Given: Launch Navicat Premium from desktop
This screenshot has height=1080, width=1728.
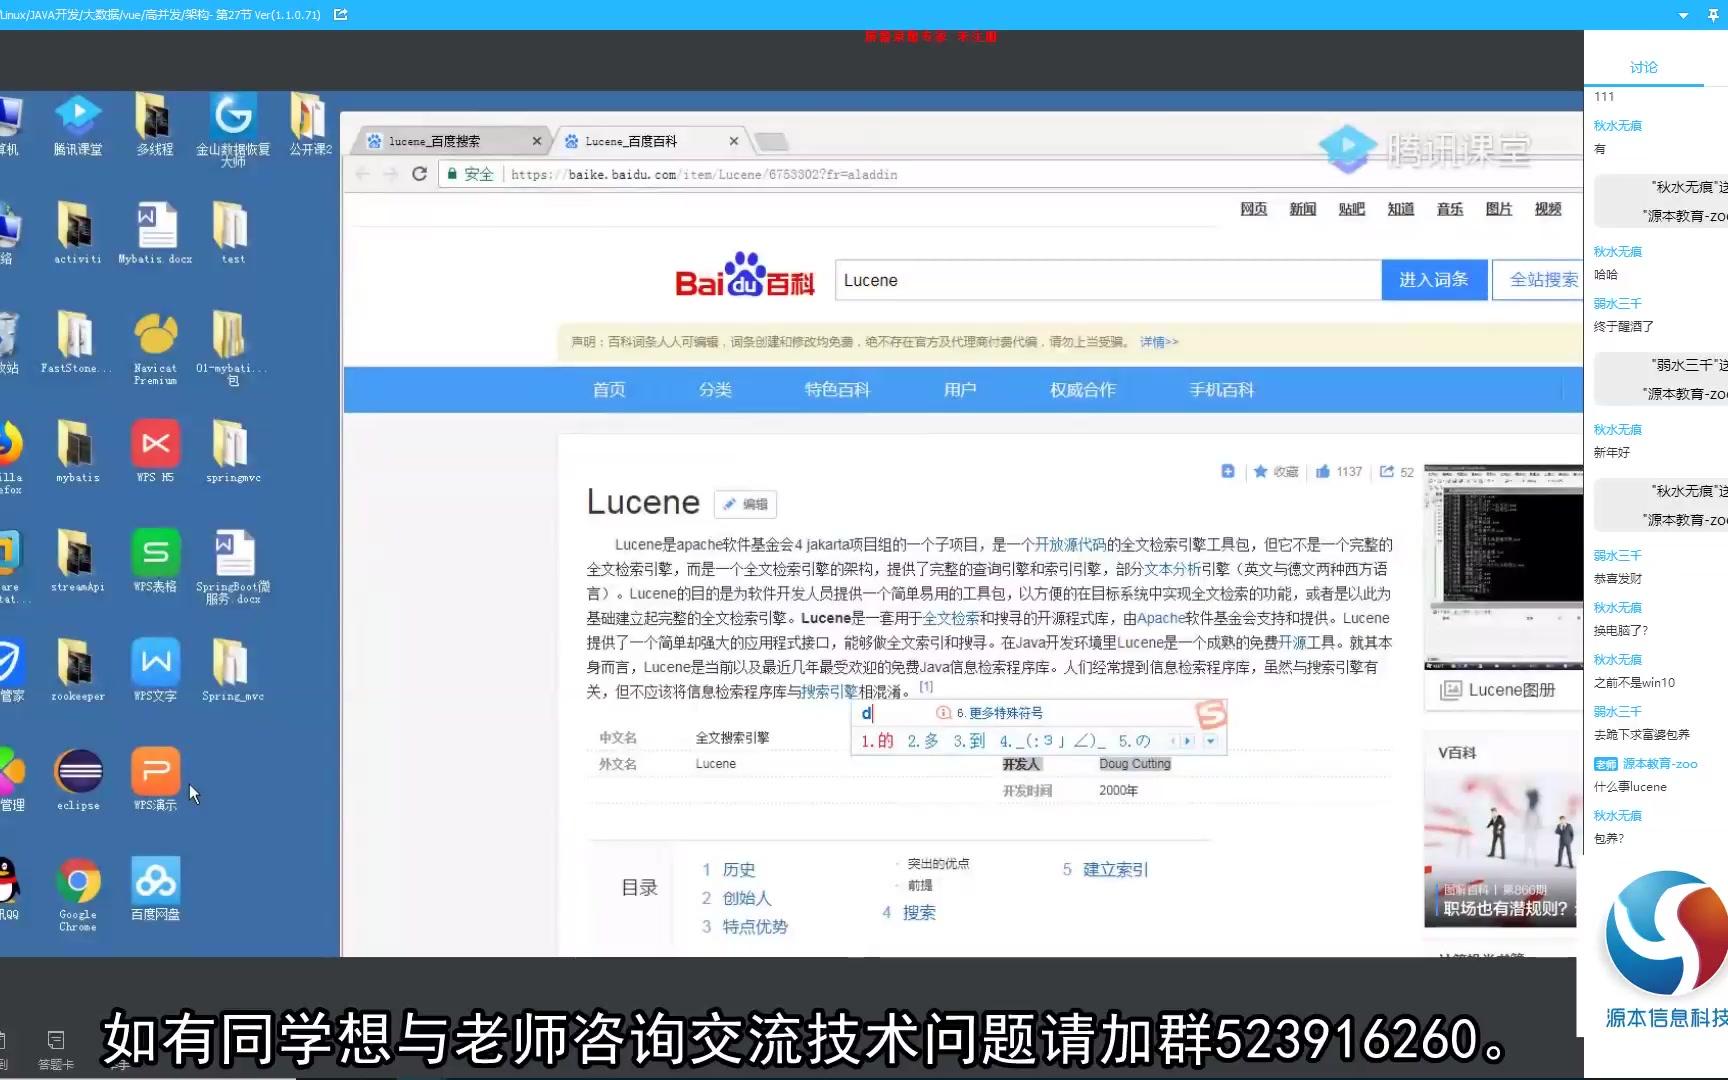Looking at the screenshot, I should click(155, 347).
